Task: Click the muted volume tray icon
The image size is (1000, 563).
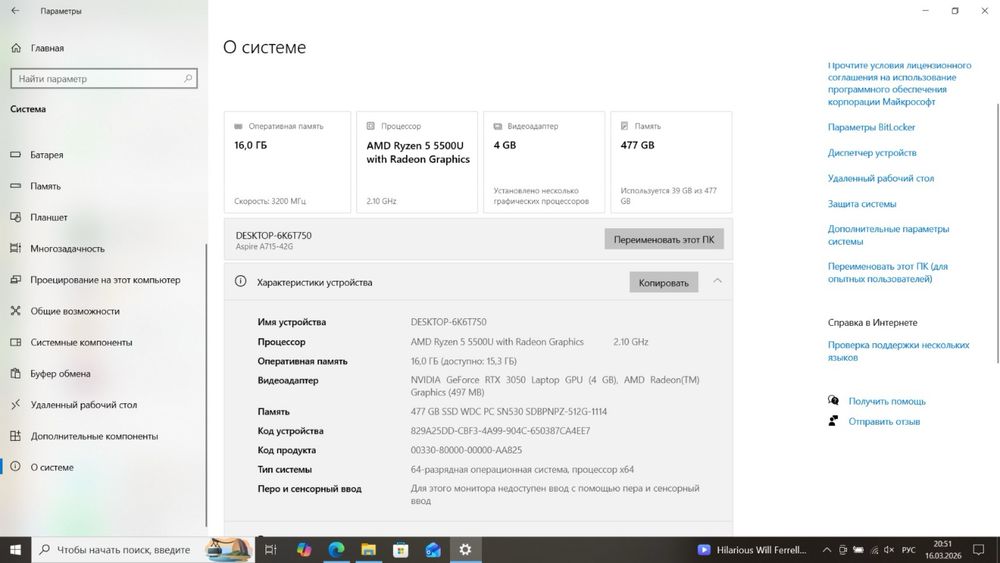Action: click(x=889, y=550)
